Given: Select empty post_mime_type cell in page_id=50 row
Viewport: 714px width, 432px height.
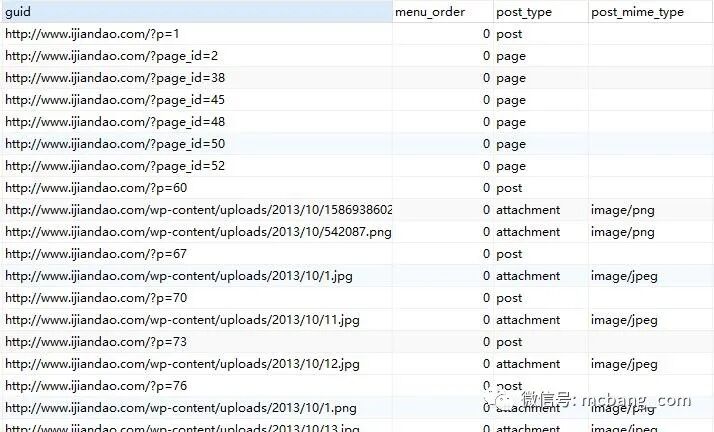Looking at the screenshot, I should (x=651, y=144).
